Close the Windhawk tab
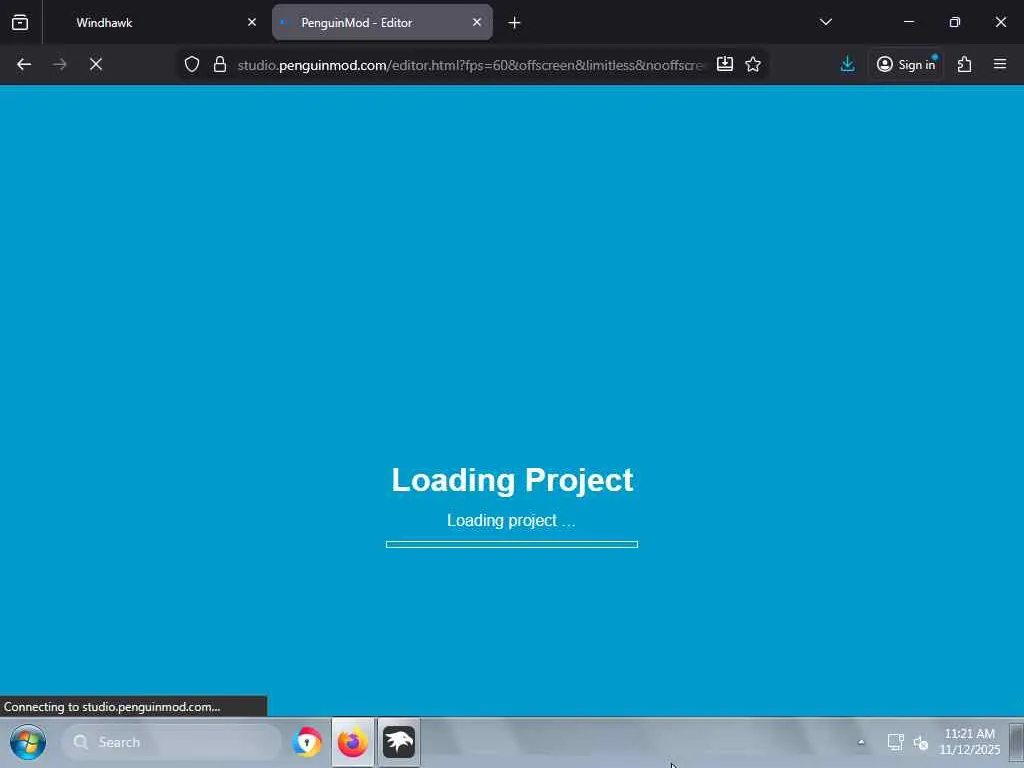Screen dimensions: 1024x768 [x=252, y=22]
